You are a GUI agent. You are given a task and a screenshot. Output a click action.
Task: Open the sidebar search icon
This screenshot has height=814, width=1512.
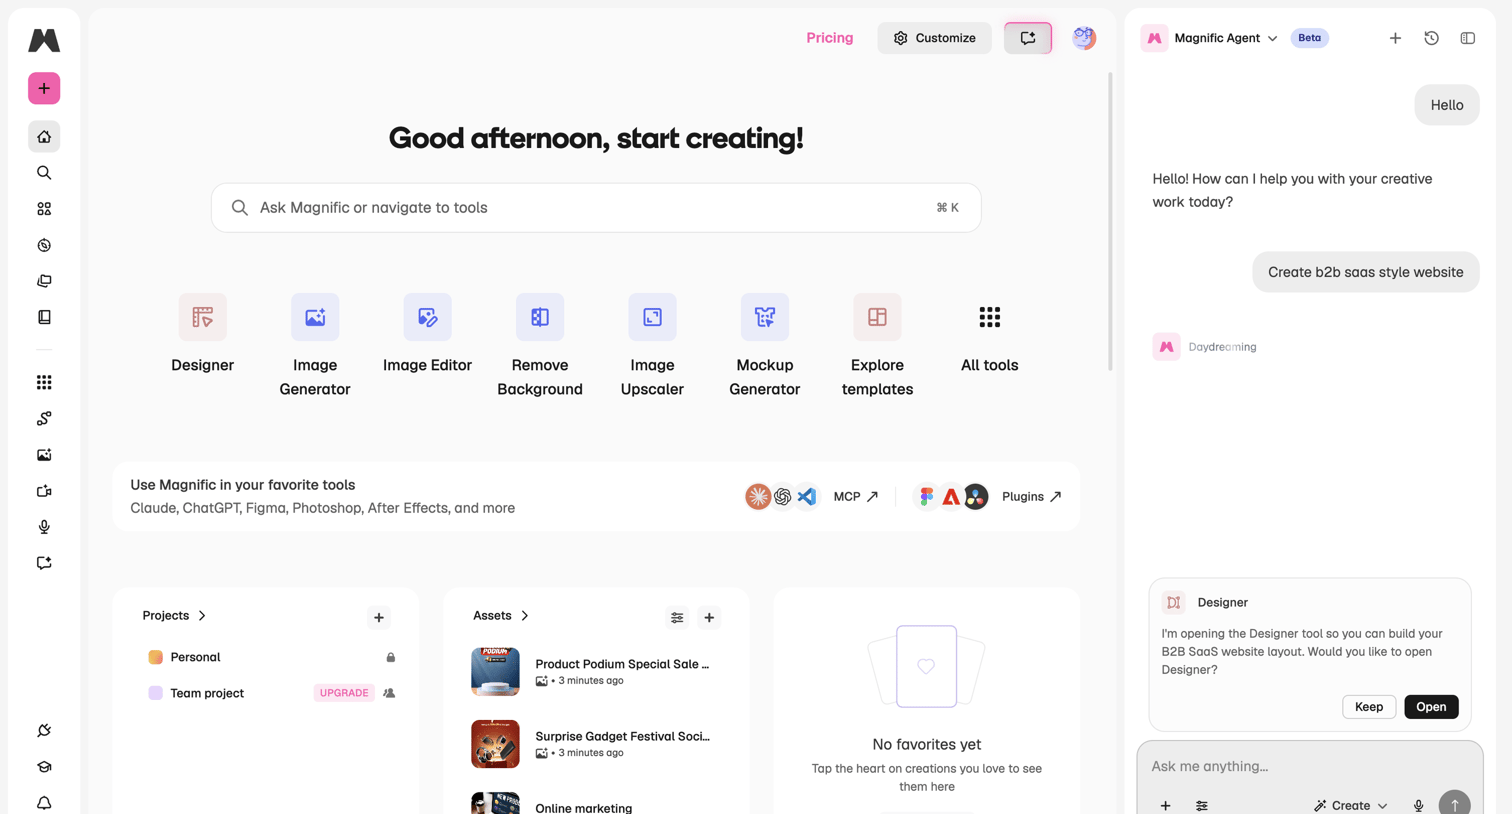click(x=44, y=173)
